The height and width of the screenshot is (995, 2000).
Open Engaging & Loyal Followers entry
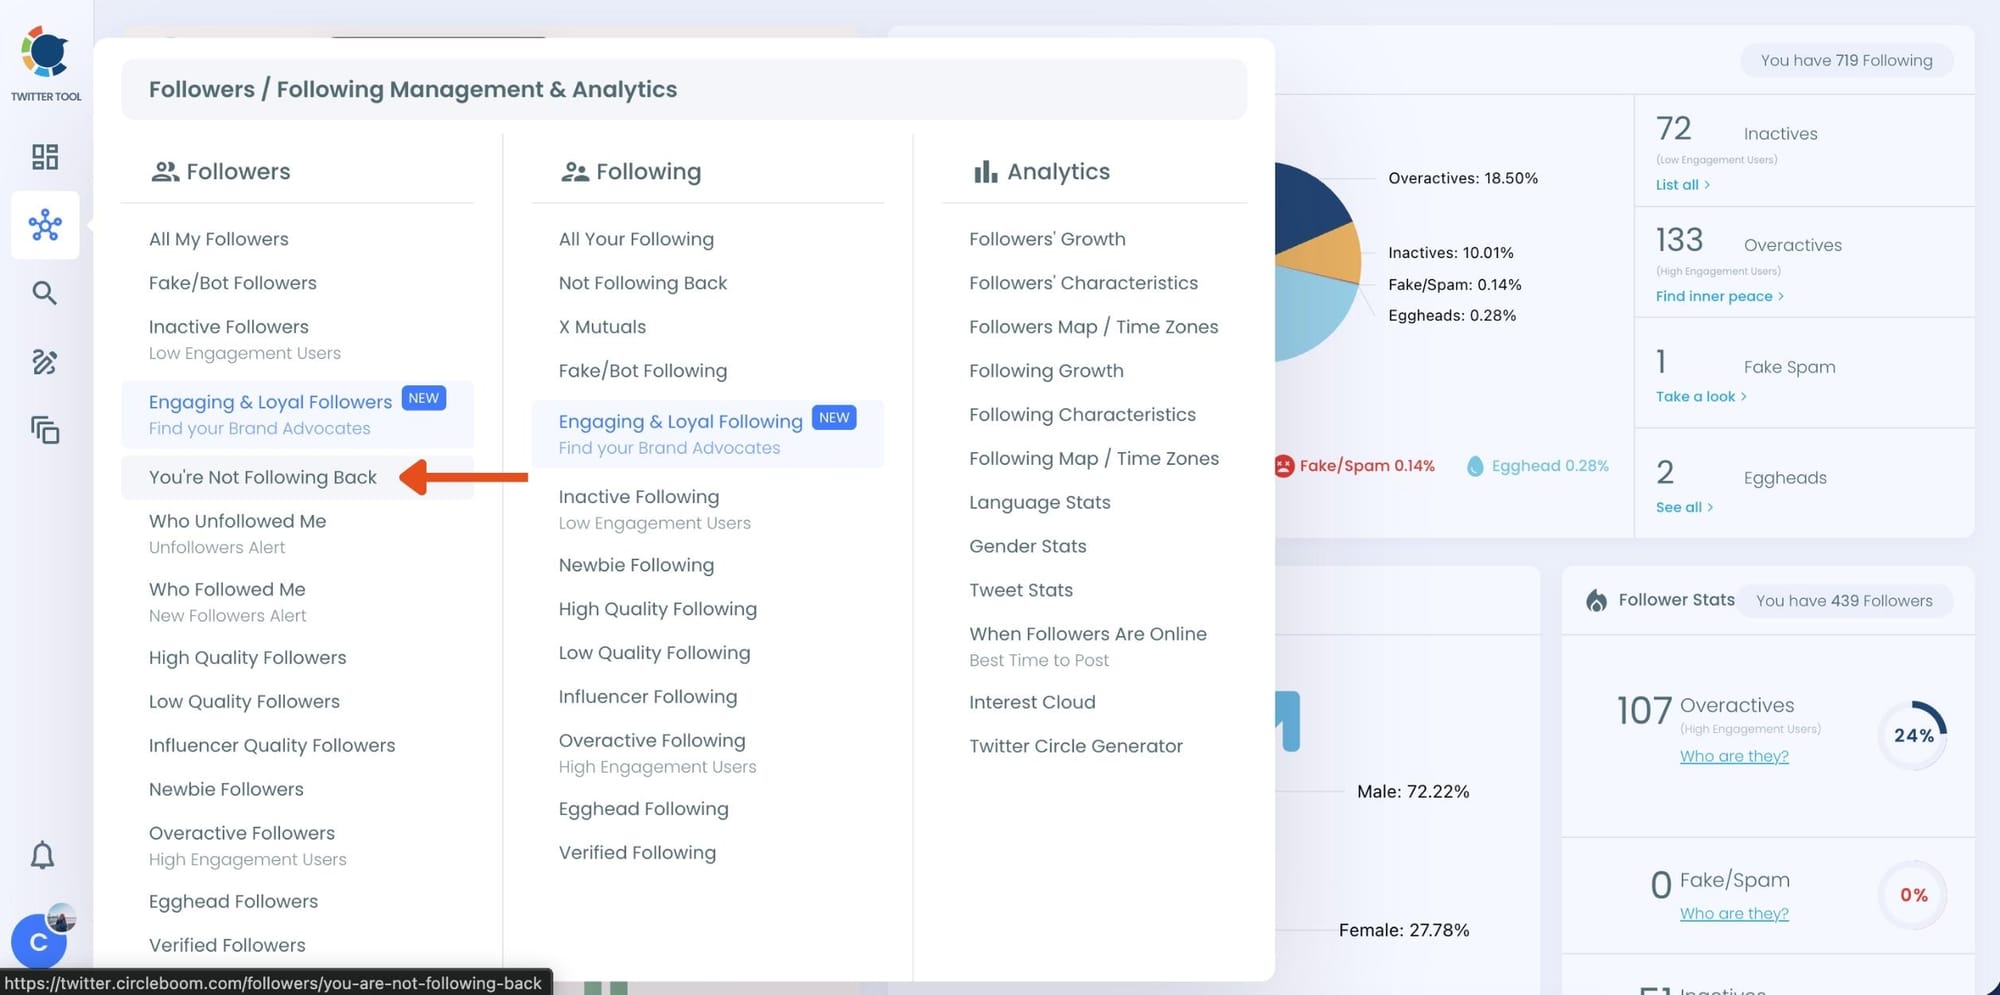point(270,402)
